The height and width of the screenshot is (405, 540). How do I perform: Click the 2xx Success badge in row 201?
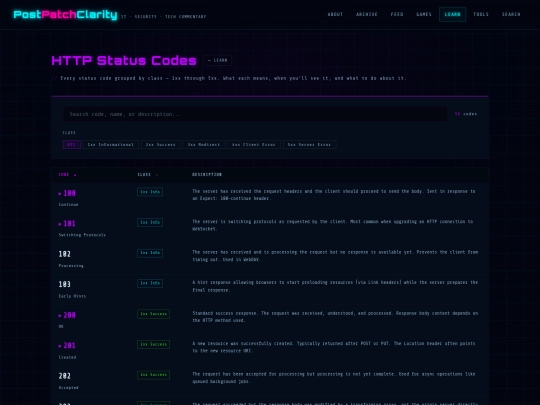pos(153,344)
